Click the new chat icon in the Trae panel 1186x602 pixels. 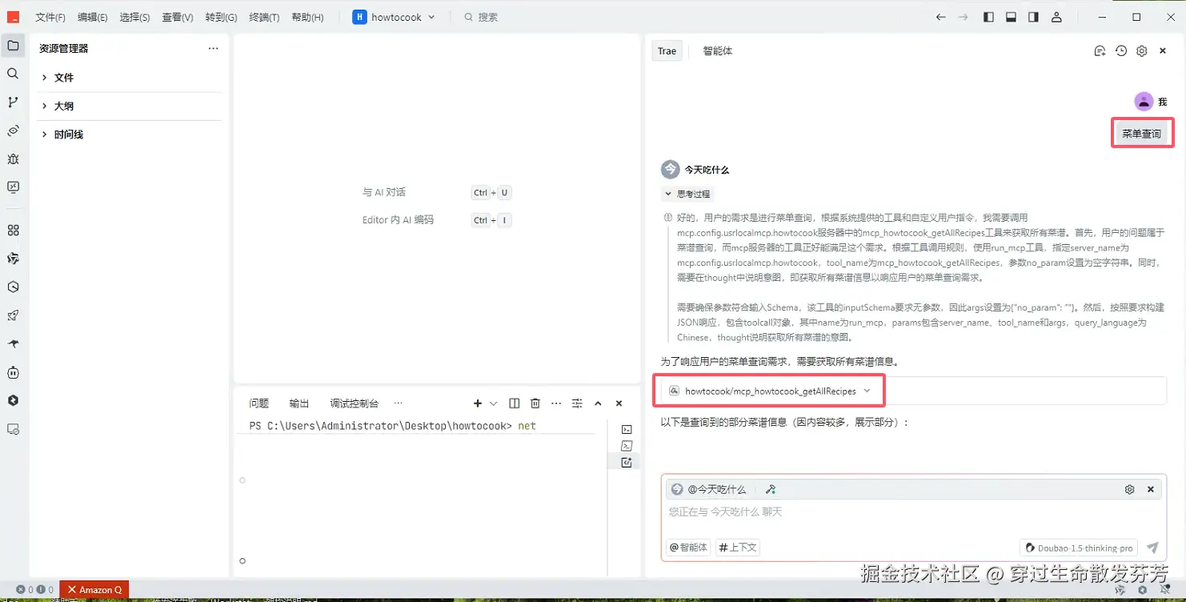[x=1100, y=51]
